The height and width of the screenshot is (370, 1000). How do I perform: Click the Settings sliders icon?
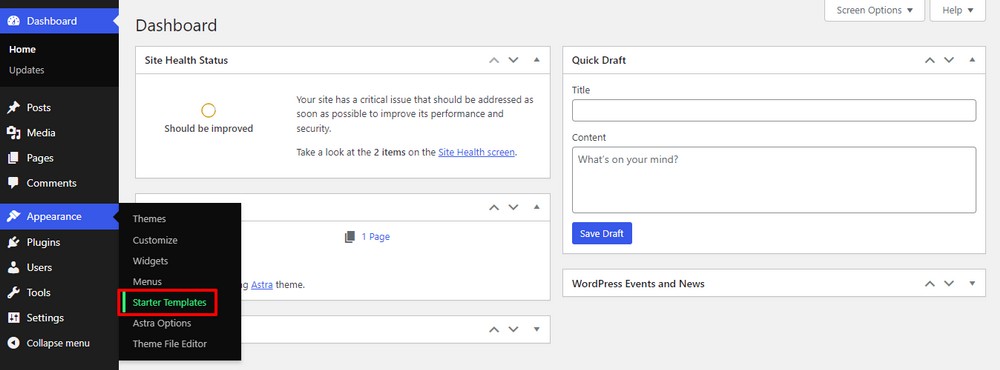(13, 318)
